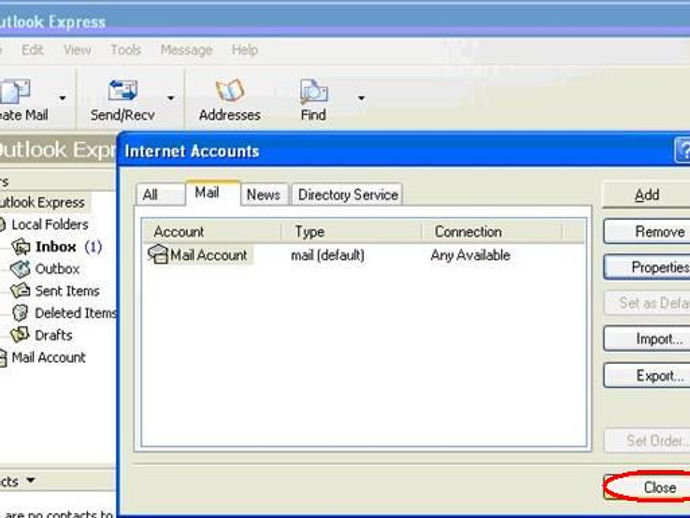Switch to the News tab
The height and width of the screenshot is (518, 690).
264,195
